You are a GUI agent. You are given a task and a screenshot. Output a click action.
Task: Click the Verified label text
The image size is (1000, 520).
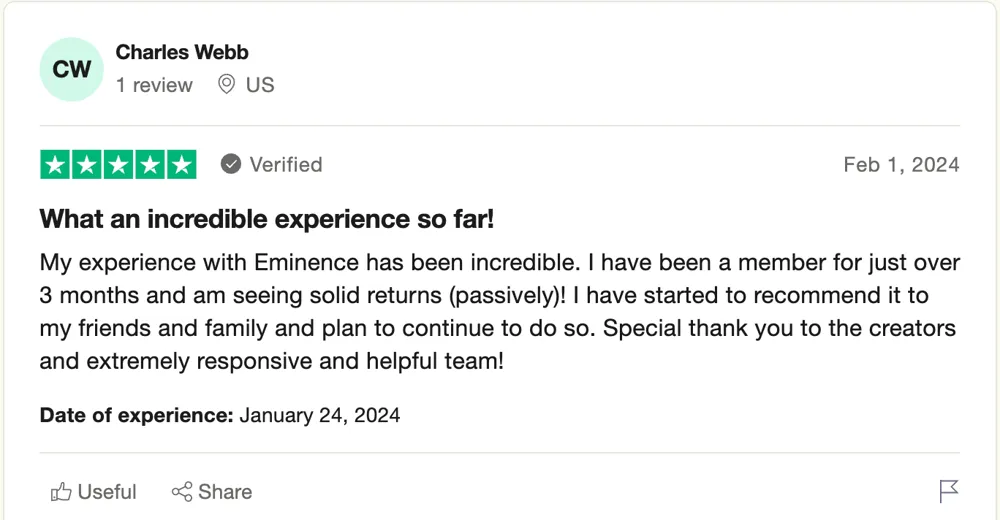coord(286,165)
